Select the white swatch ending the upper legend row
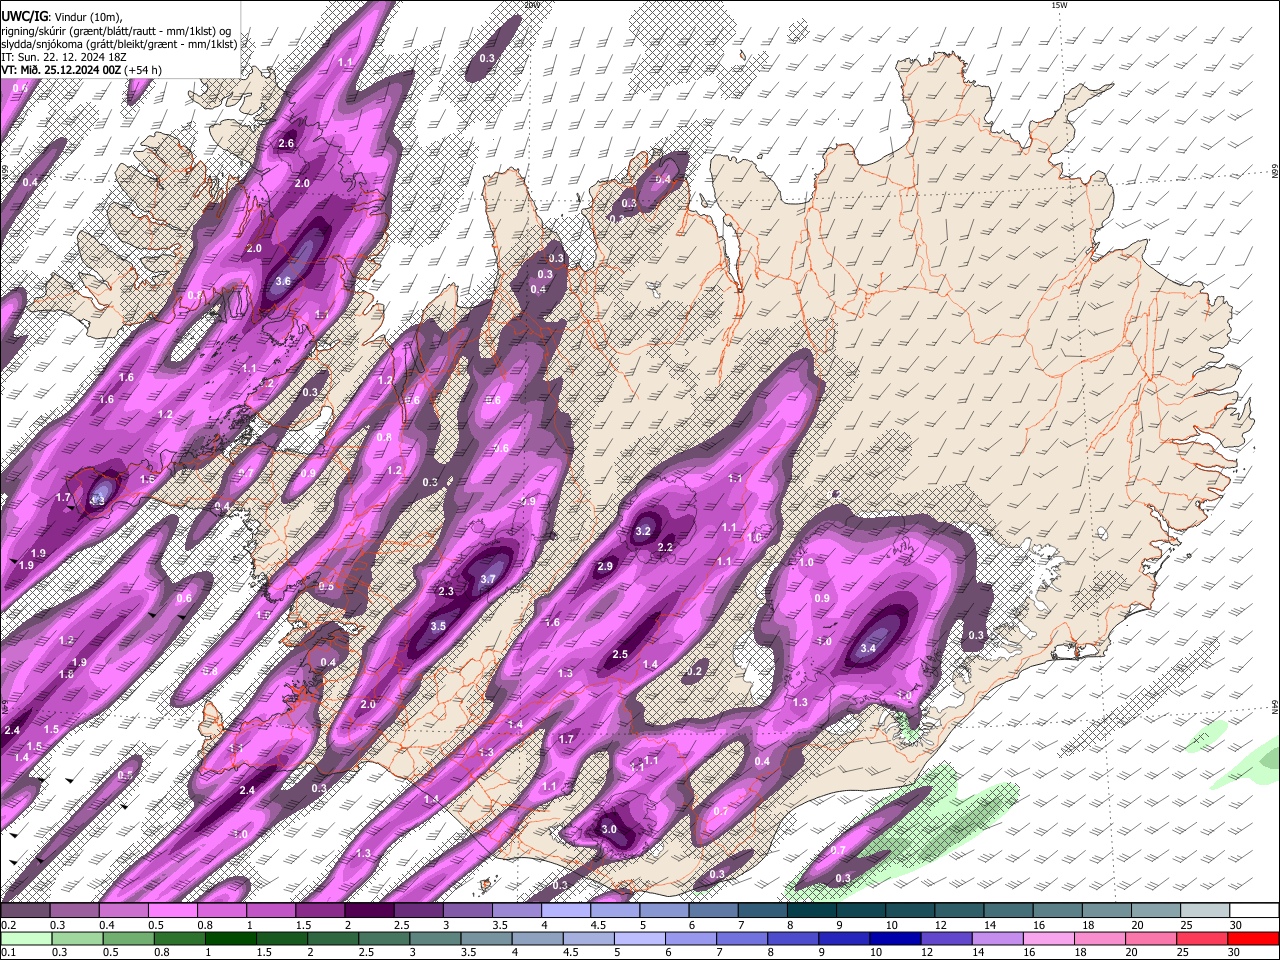 1253,911
